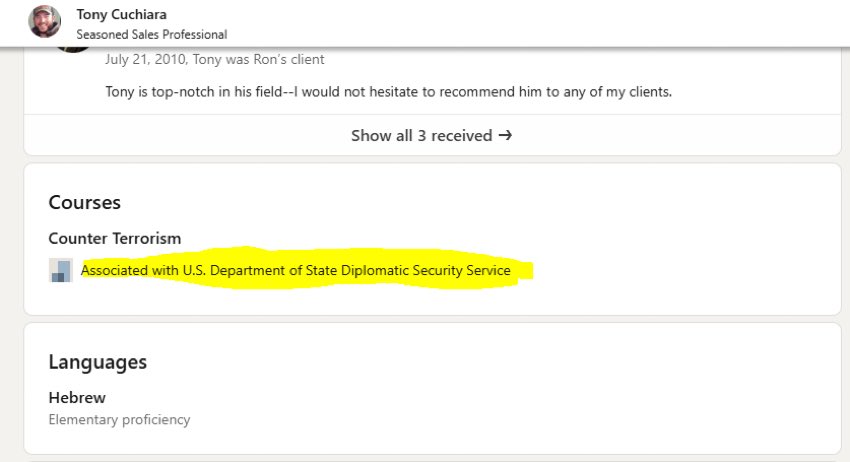
Task: Click the words Diplomatic Security Service
Action: pyautogui.click(x=426, y=270)
